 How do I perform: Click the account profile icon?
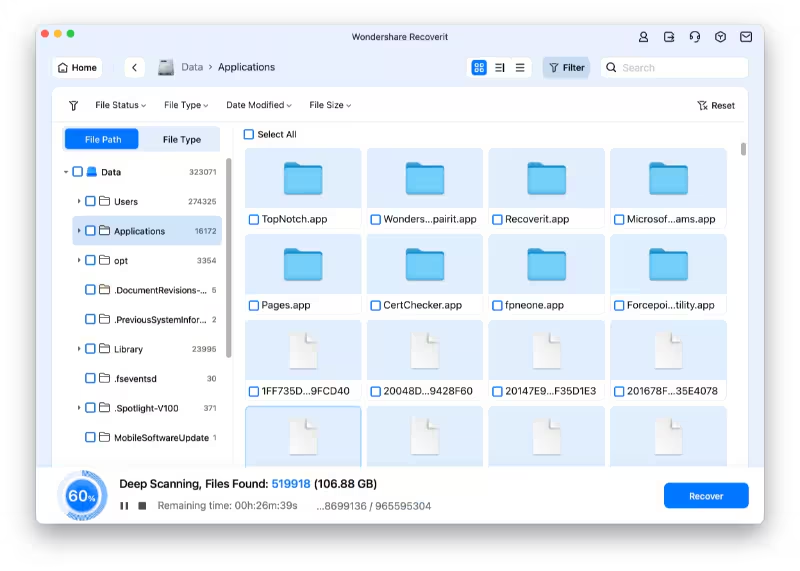(644, 37)
